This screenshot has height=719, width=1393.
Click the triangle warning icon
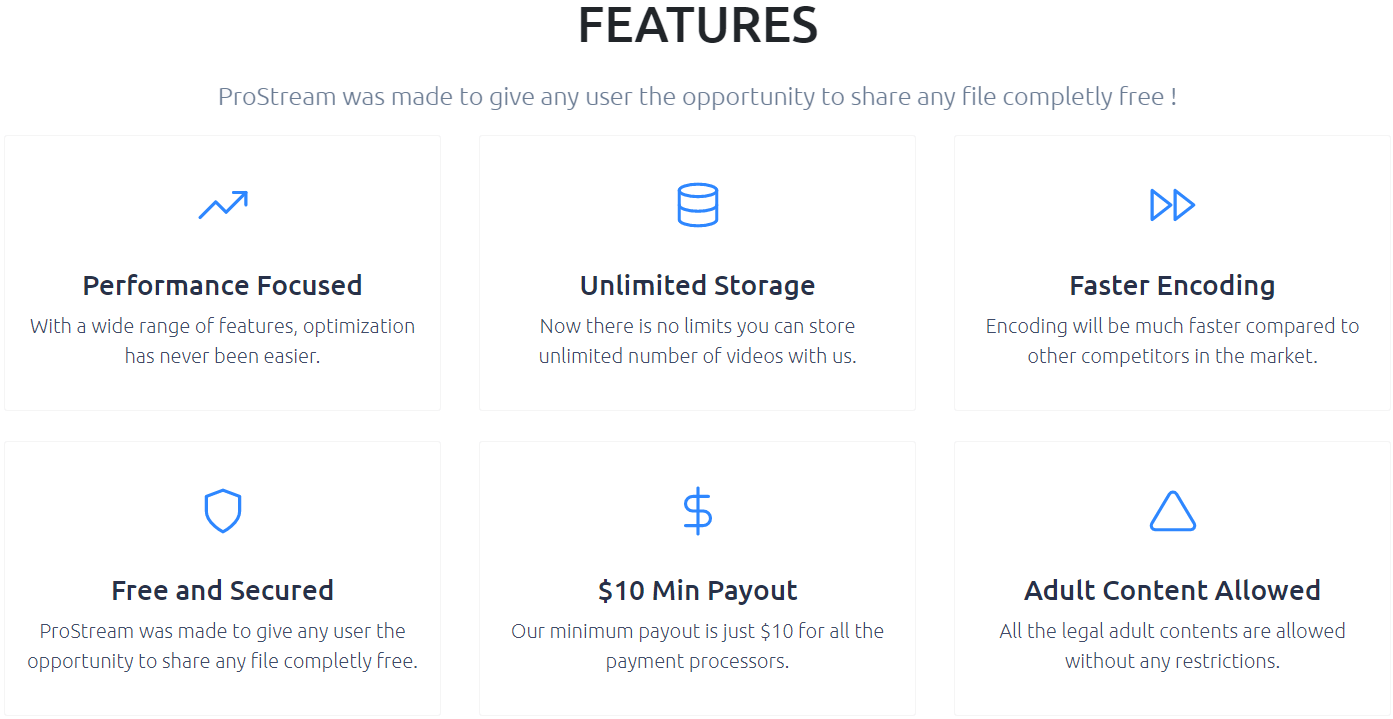point(1172,511)
